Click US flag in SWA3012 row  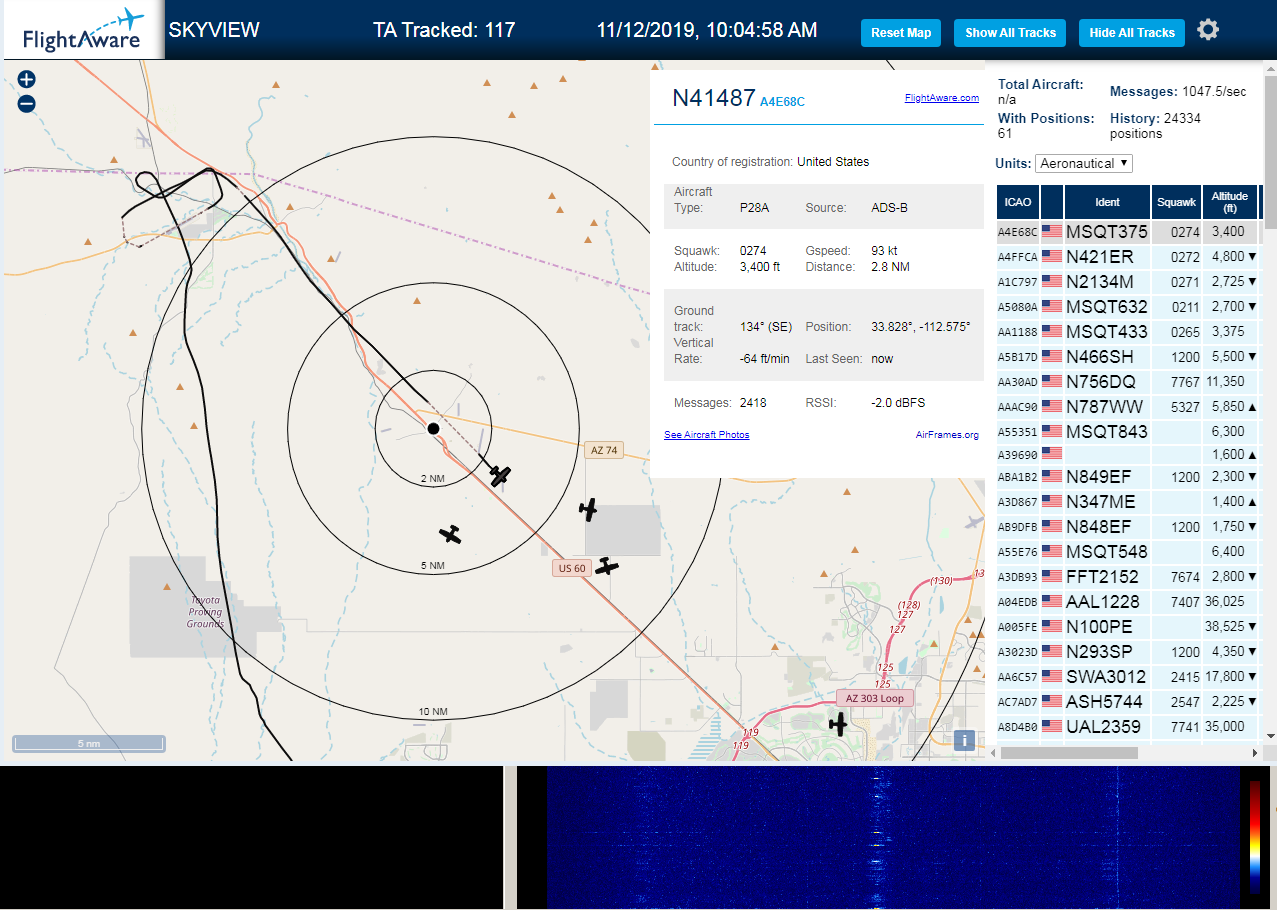(x=1052, y=676)
